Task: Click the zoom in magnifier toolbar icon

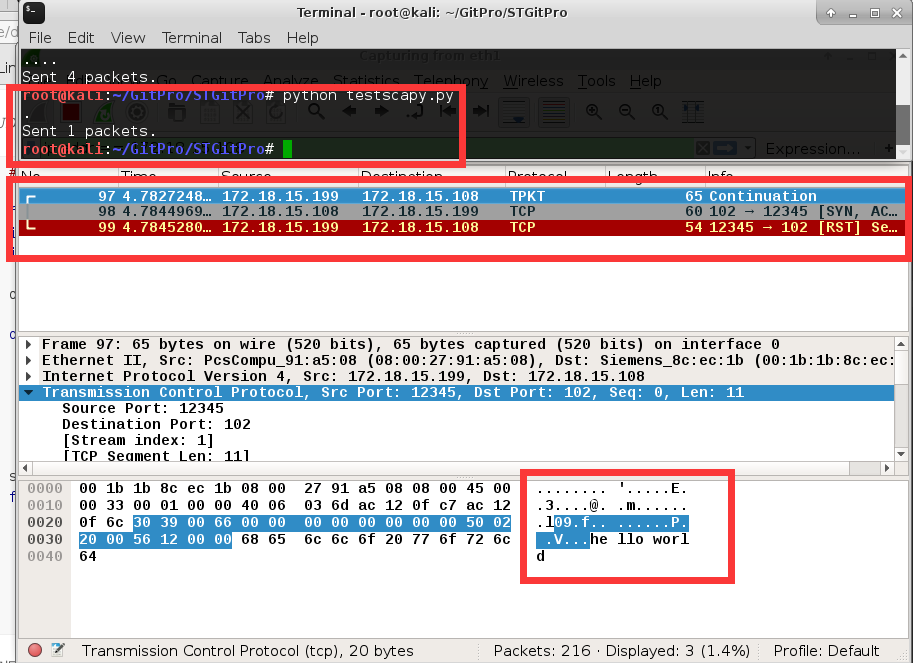Action: (594, 112)
